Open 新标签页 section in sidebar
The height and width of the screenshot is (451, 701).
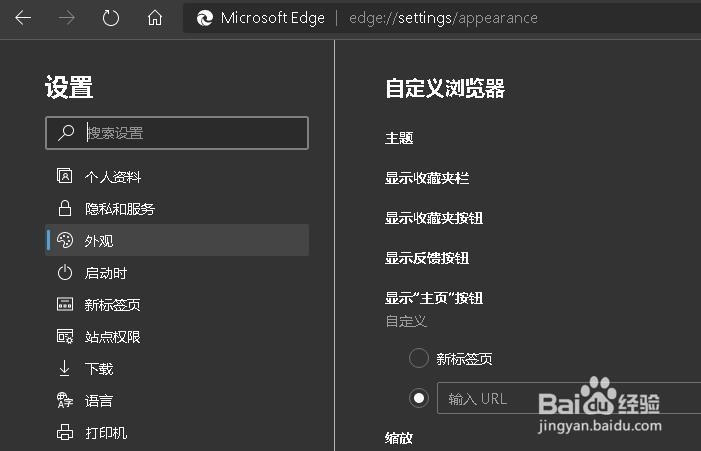(177, 304)
